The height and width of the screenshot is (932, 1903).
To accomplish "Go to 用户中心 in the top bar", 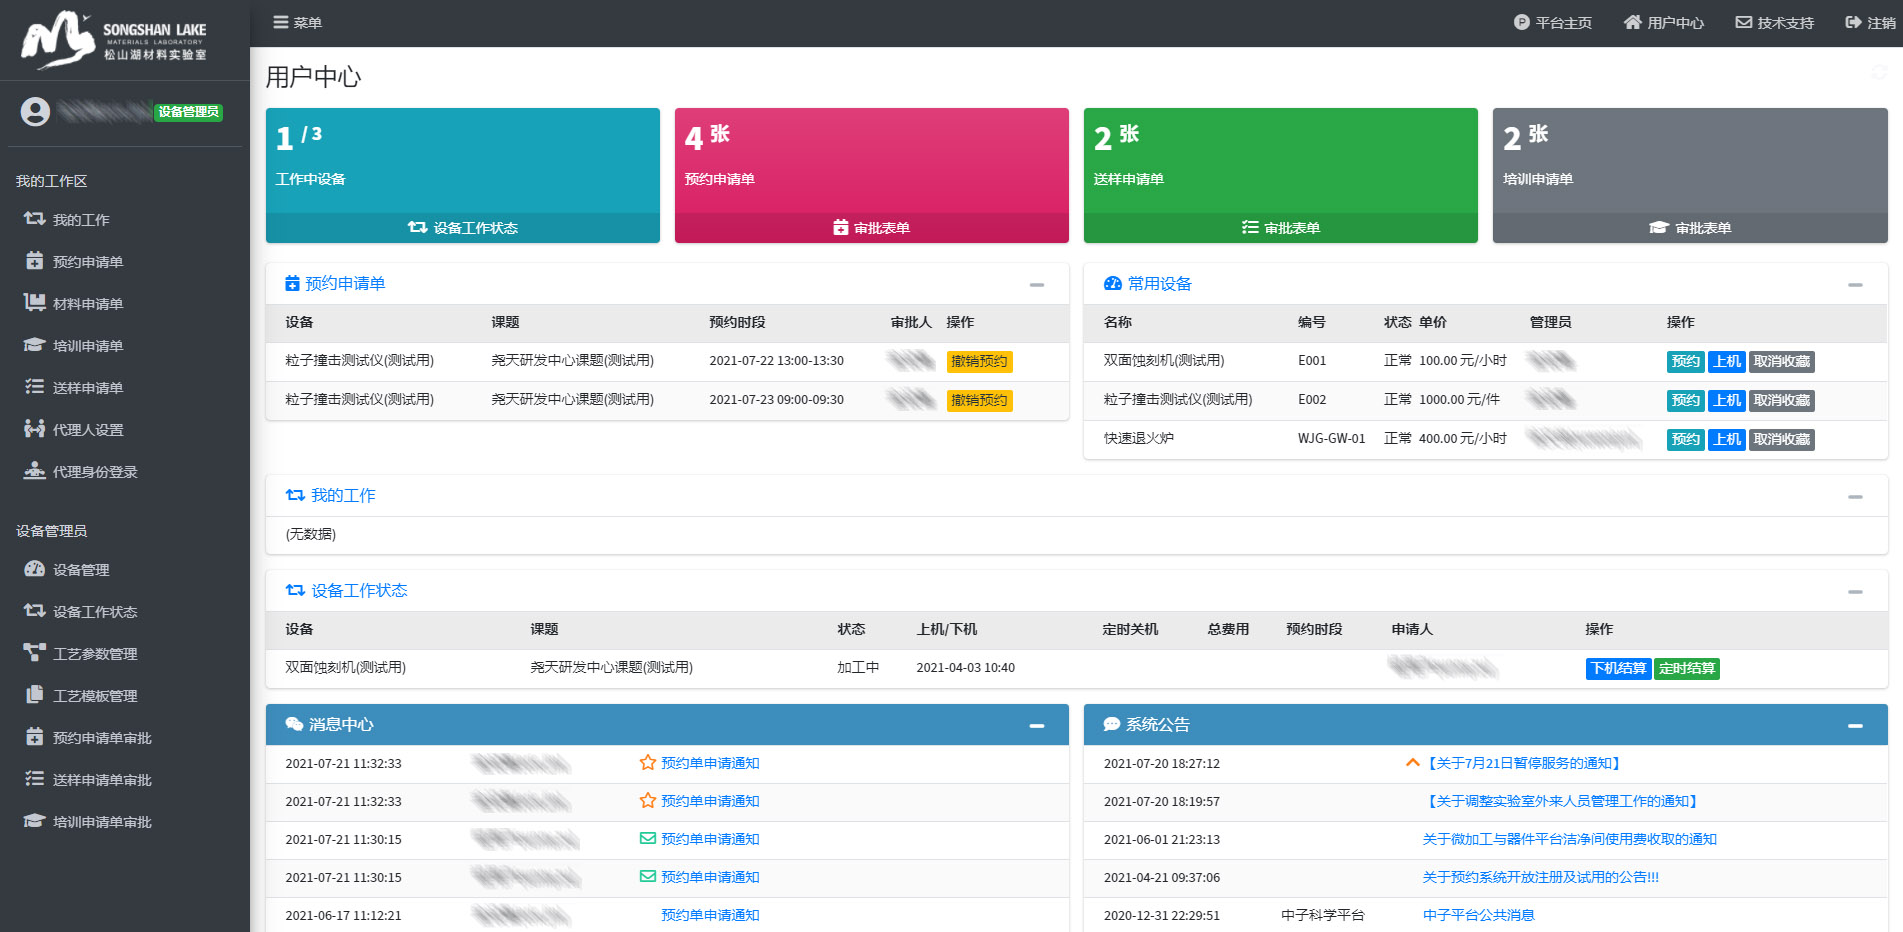I will click(1664, 22).
